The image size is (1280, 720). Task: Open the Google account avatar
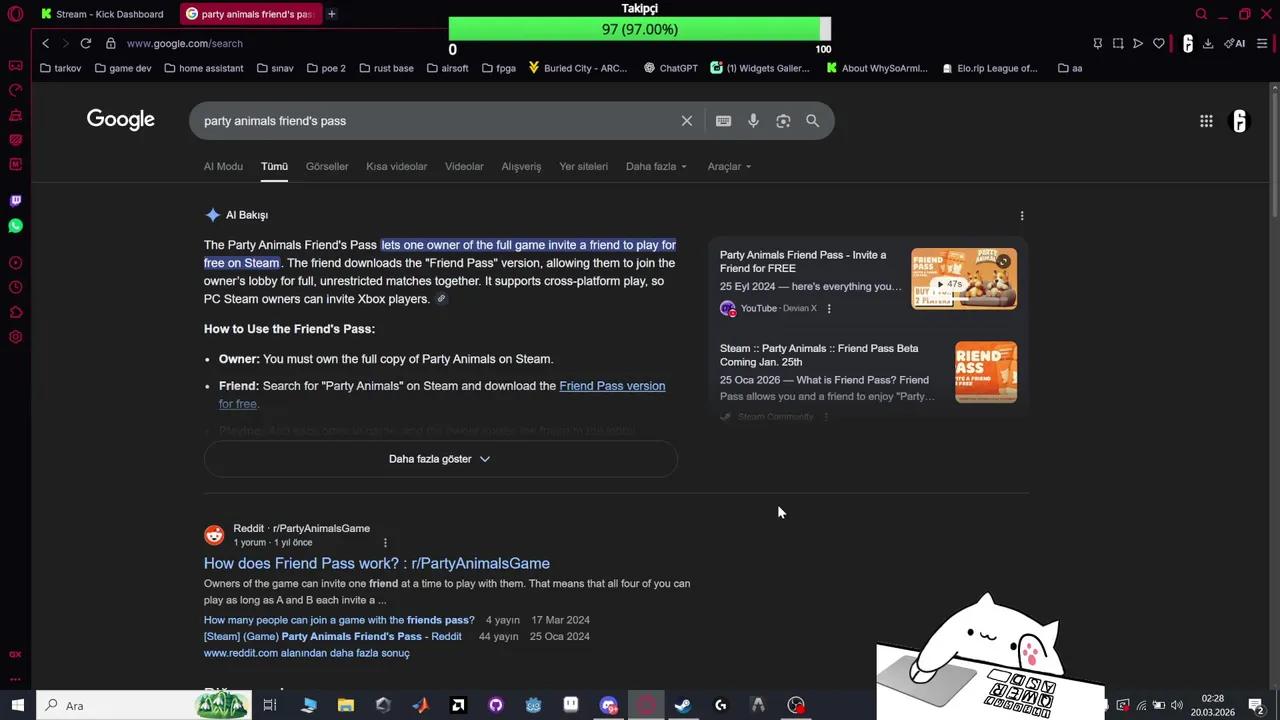1239,121
